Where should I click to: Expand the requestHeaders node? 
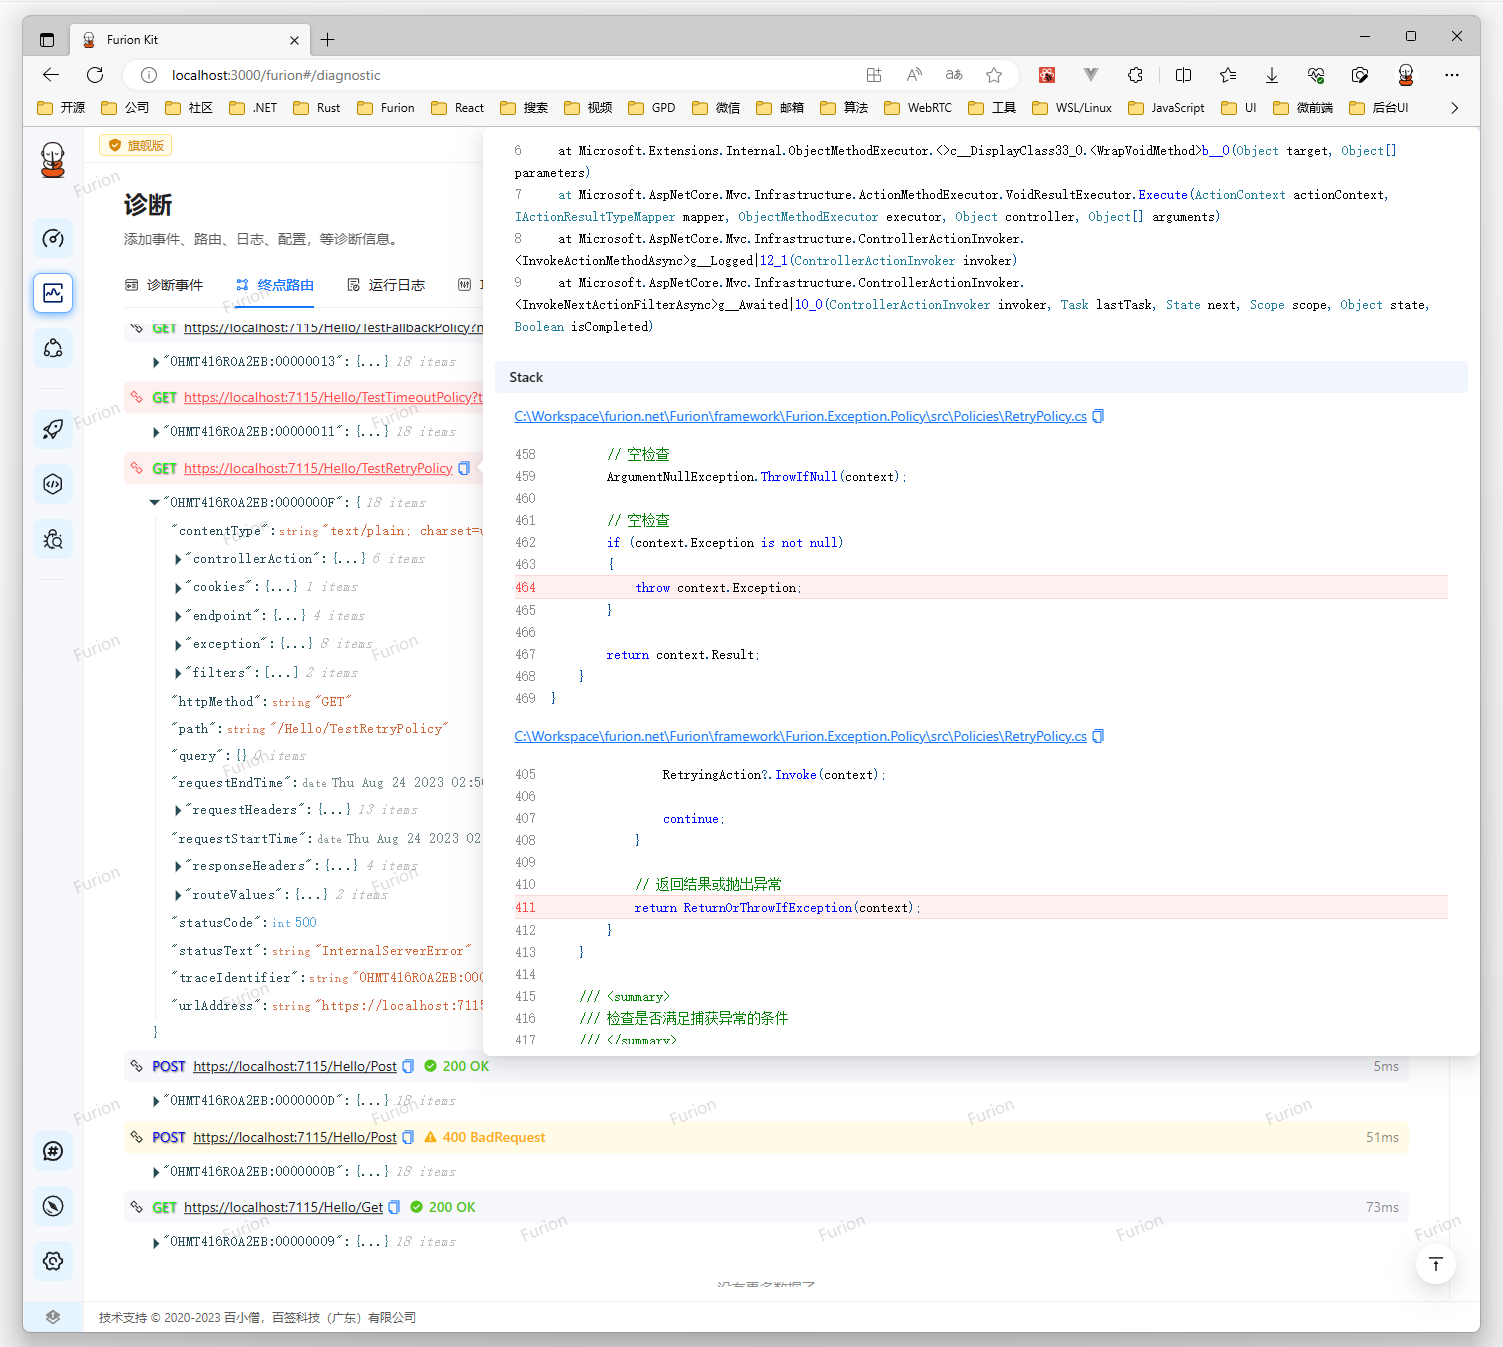178,811
